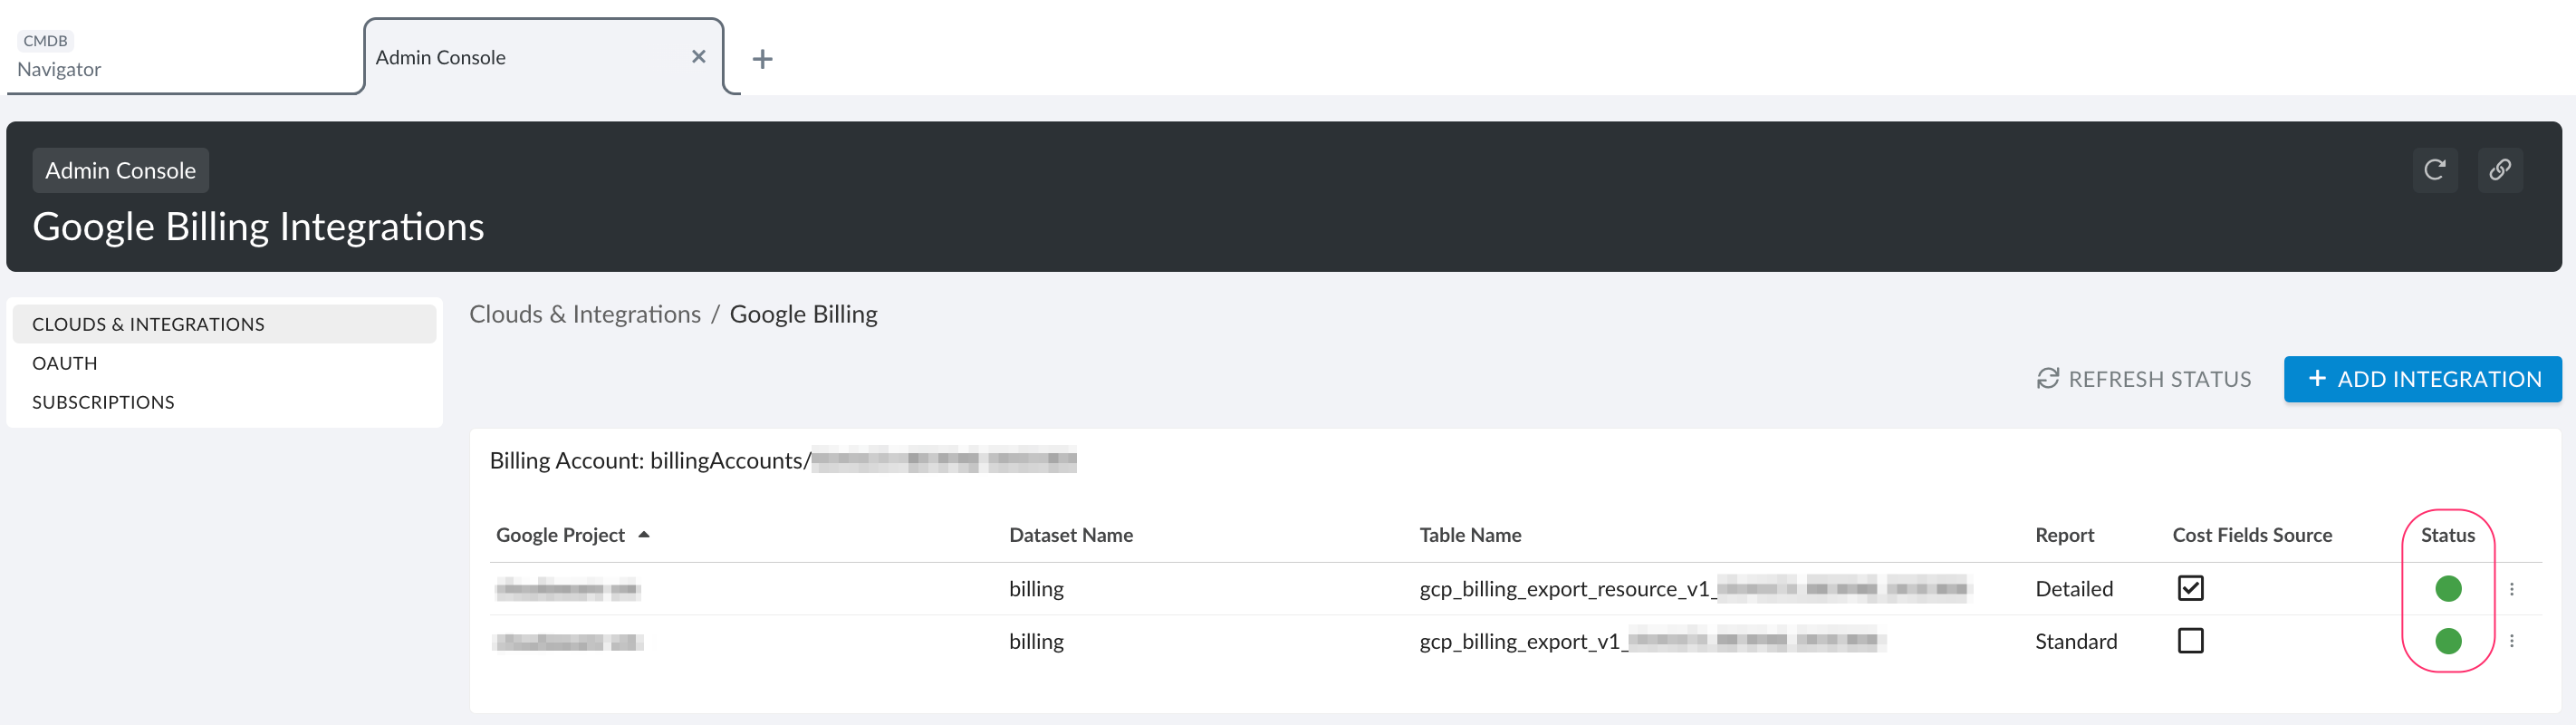The width and height of the screenshot is (2576, 725).
Task: Click the ADD INTEGRATION button
Action: 2422,379
